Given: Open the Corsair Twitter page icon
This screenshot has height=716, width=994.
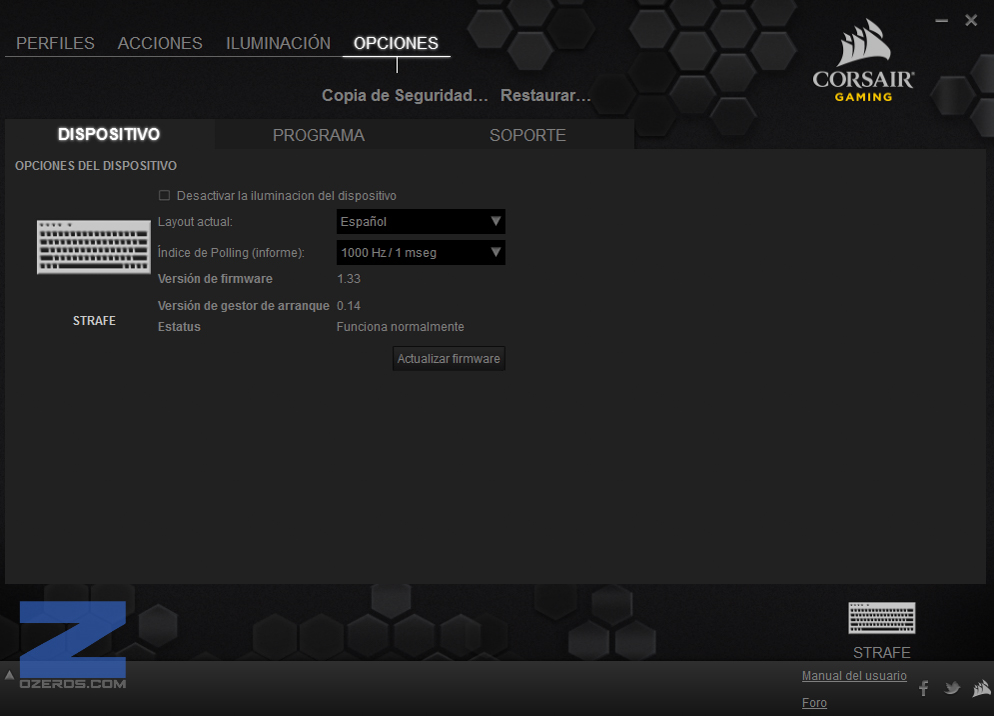Looking at the screenshot, I should 952,688.
